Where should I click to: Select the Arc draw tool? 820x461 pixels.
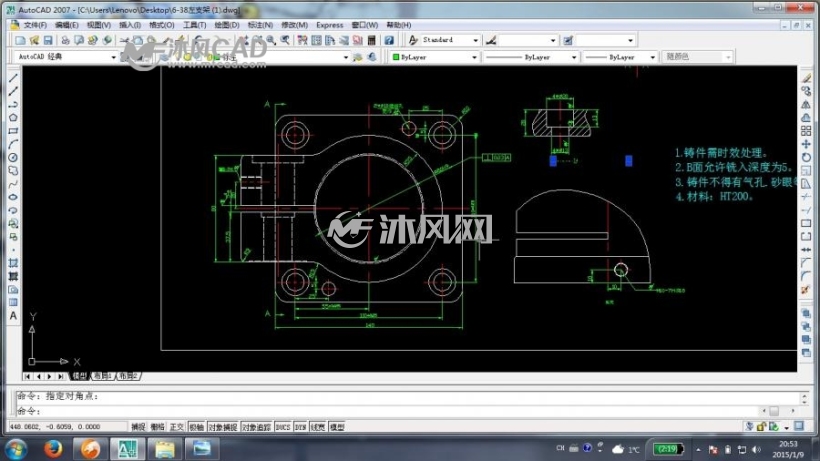click(14, 144)
